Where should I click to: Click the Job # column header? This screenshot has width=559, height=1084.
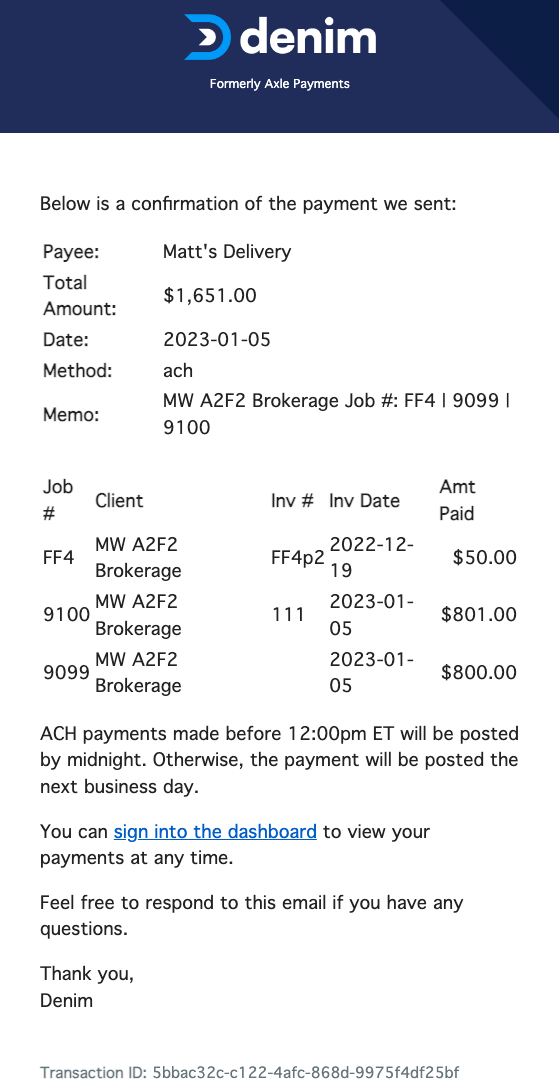(x=58, y=501)
